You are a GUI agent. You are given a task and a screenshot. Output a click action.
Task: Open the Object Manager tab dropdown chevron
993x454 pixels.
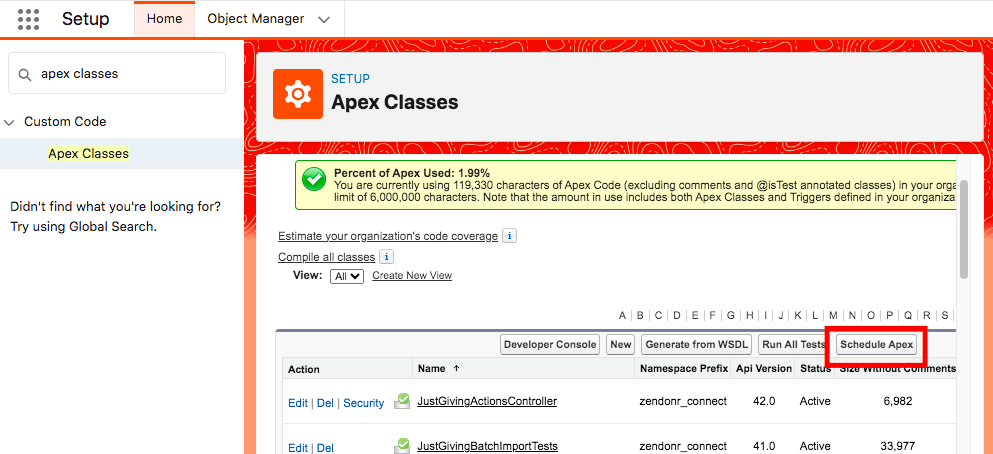(324, 20)
